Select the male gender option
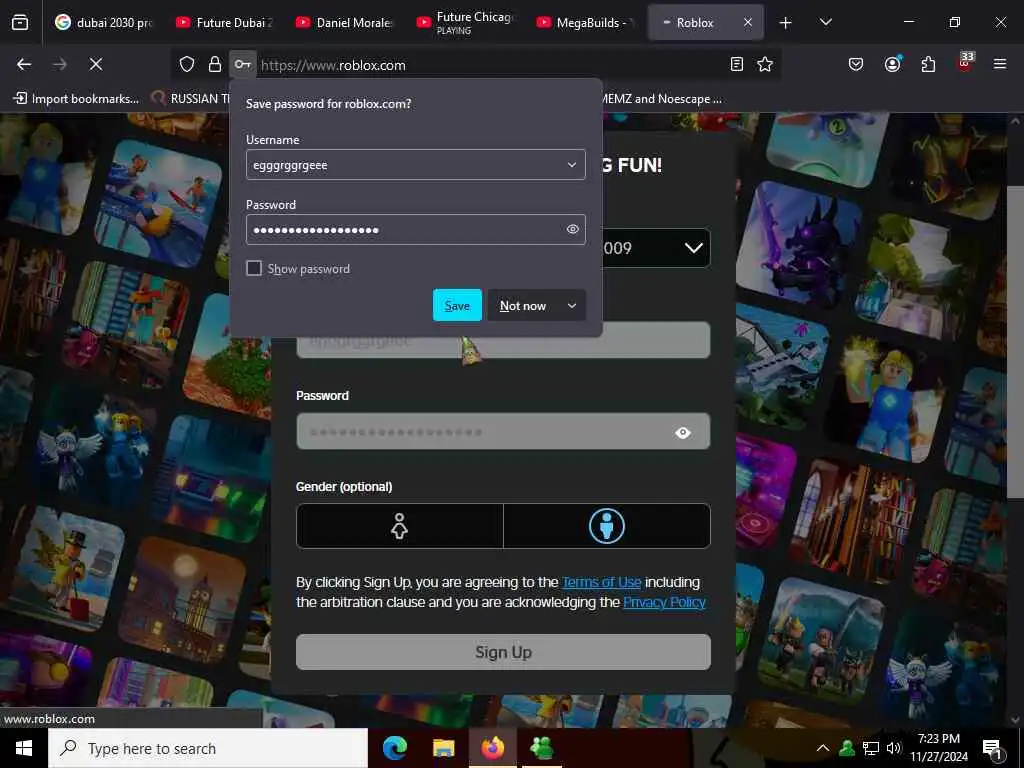 [x=607, y=526]
